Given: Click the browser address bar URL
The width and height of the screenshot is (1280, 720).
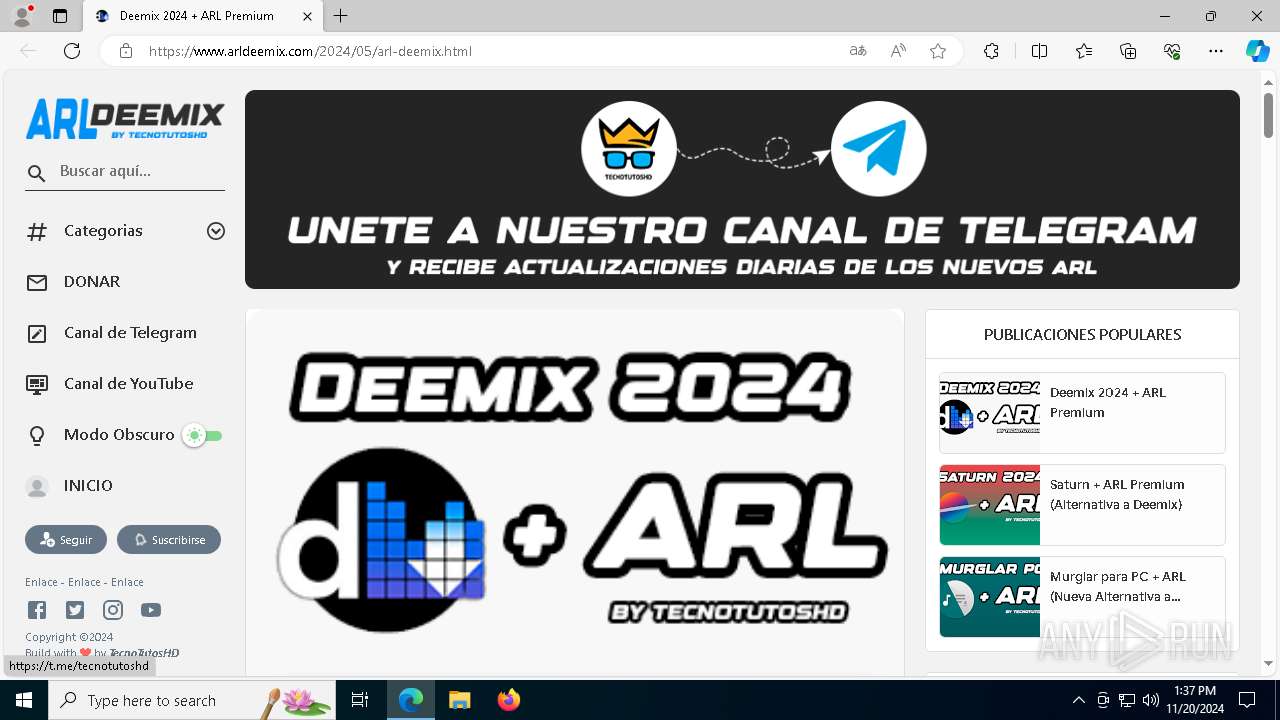Looking at the screenshot, I should pyautogui.click(x=310, y=51).
